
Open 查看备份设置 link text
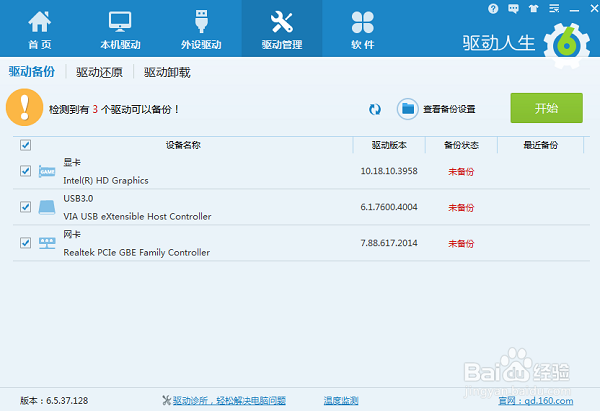[449, 109]
